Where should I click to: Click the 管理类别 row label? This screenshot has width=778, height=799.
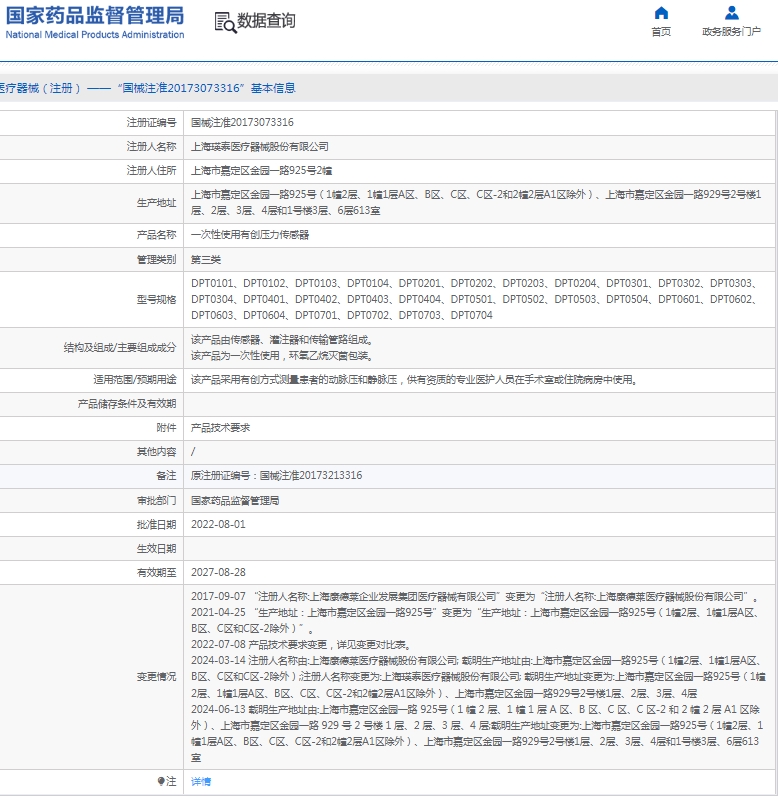tap(156, 260)
